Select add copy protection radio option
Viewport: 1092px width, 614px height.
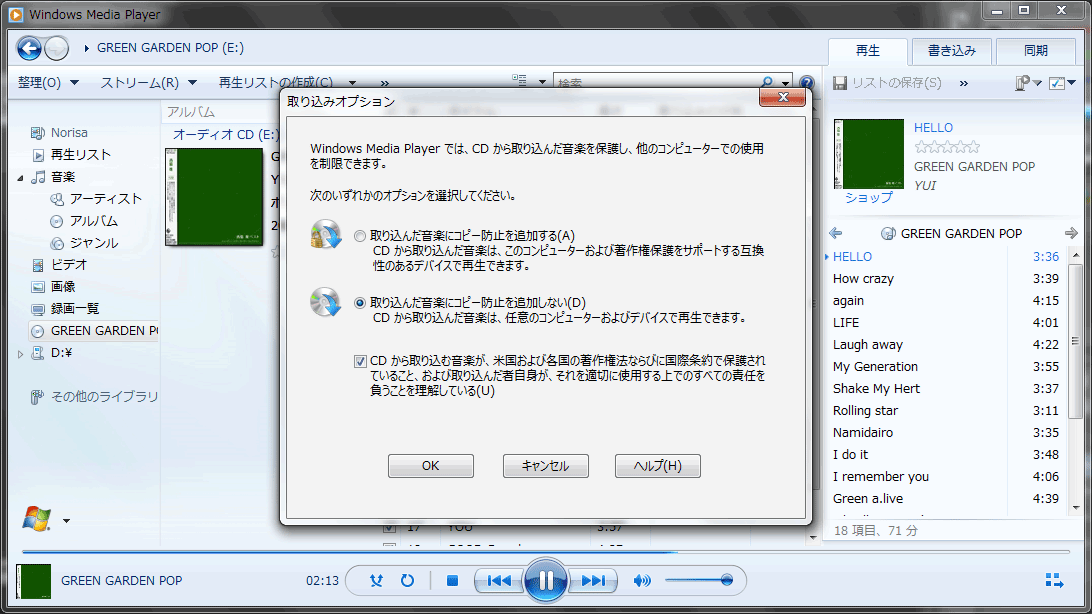359,236
